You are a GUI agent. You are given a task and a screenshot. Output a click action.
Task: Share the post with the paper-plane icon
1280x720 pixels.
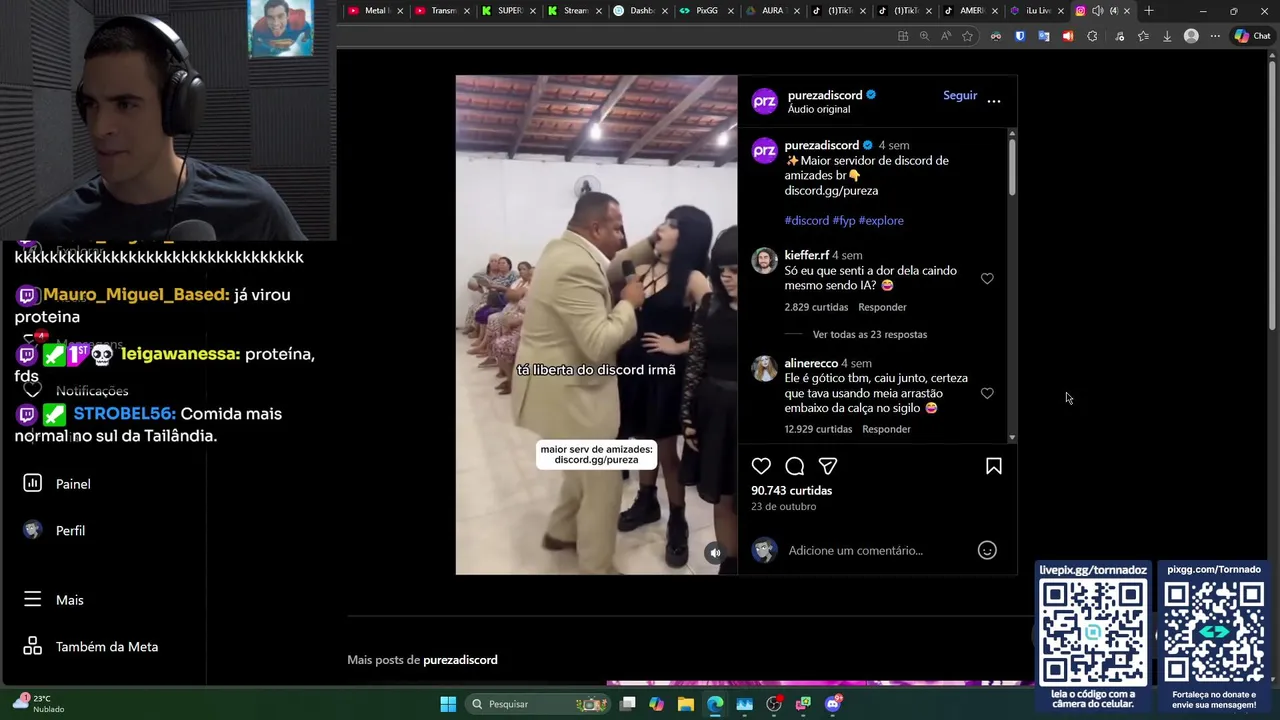[x=828, y=466]
